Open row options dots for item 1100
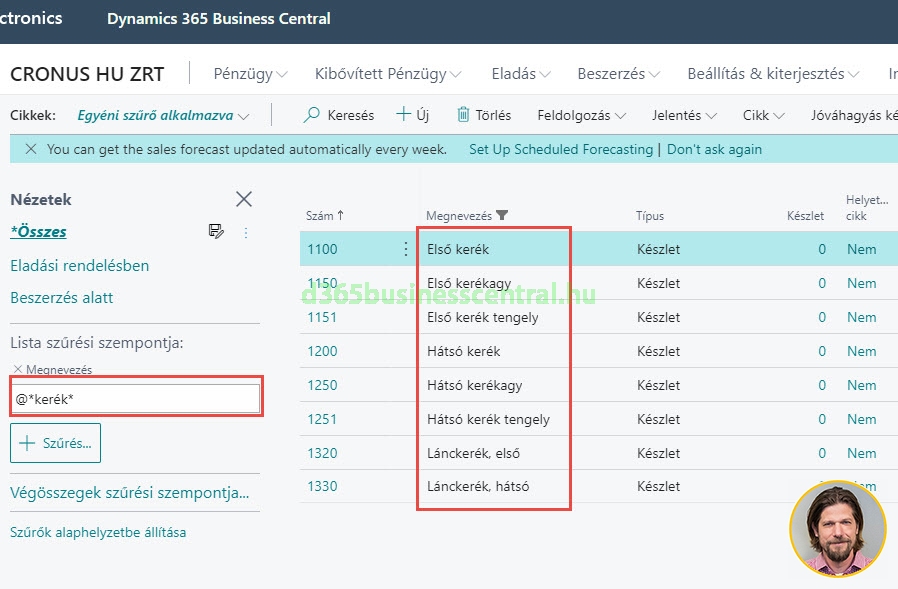The height and width of the screenshot is (589, 898). point(406,249)
